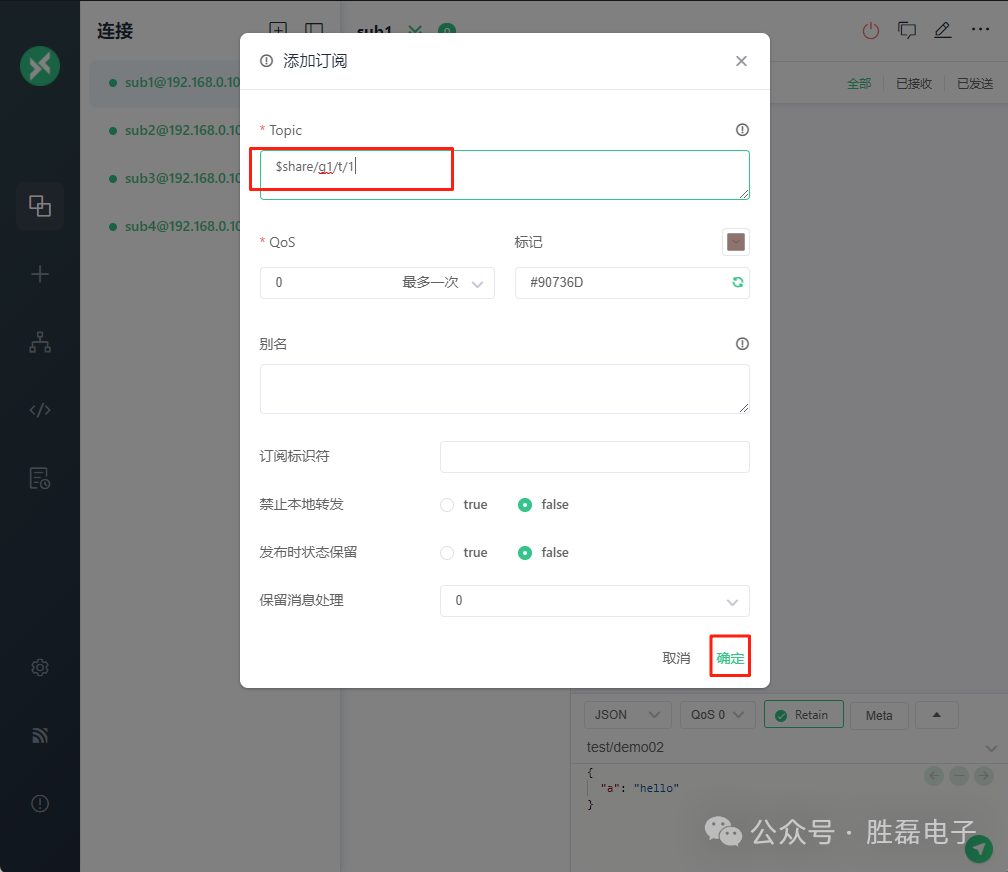Close the 添加订阅 dialog
The height and width of the screenshot is (872, 1008).
741,61
